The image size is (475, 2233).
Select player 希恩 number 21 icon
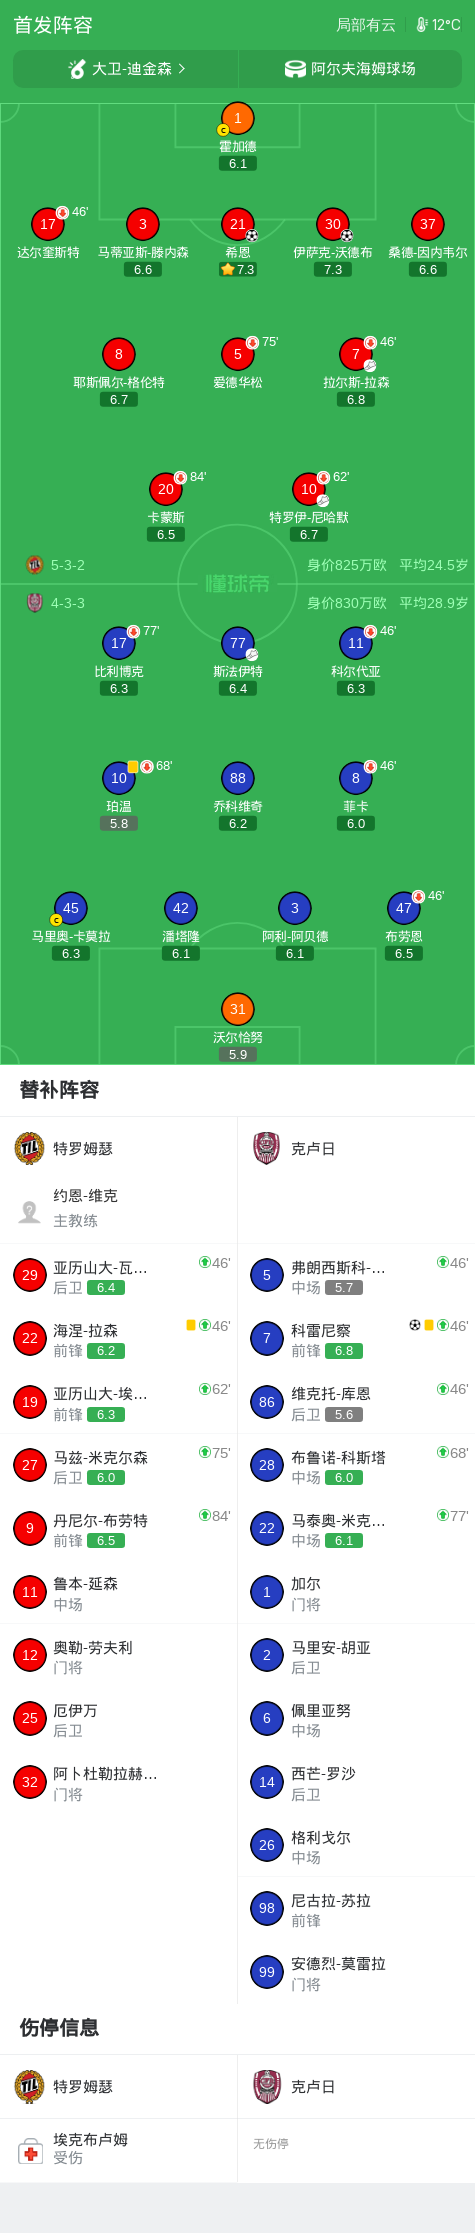coord(238,224)
